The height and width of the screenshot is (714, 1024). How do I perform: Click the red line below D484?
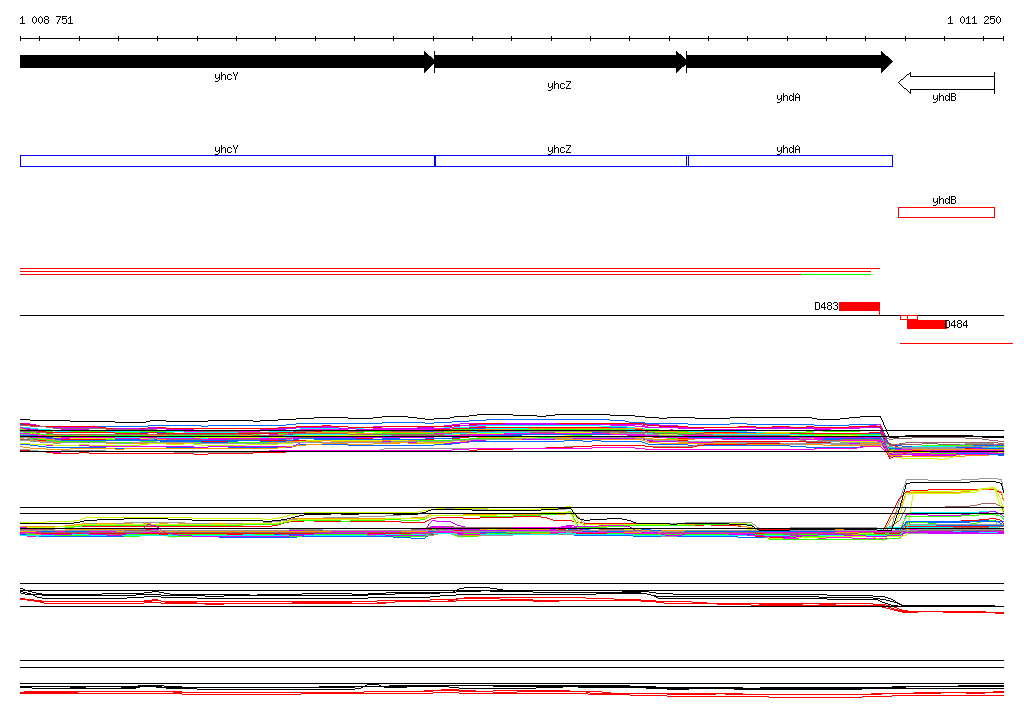(x=956, y=343)
